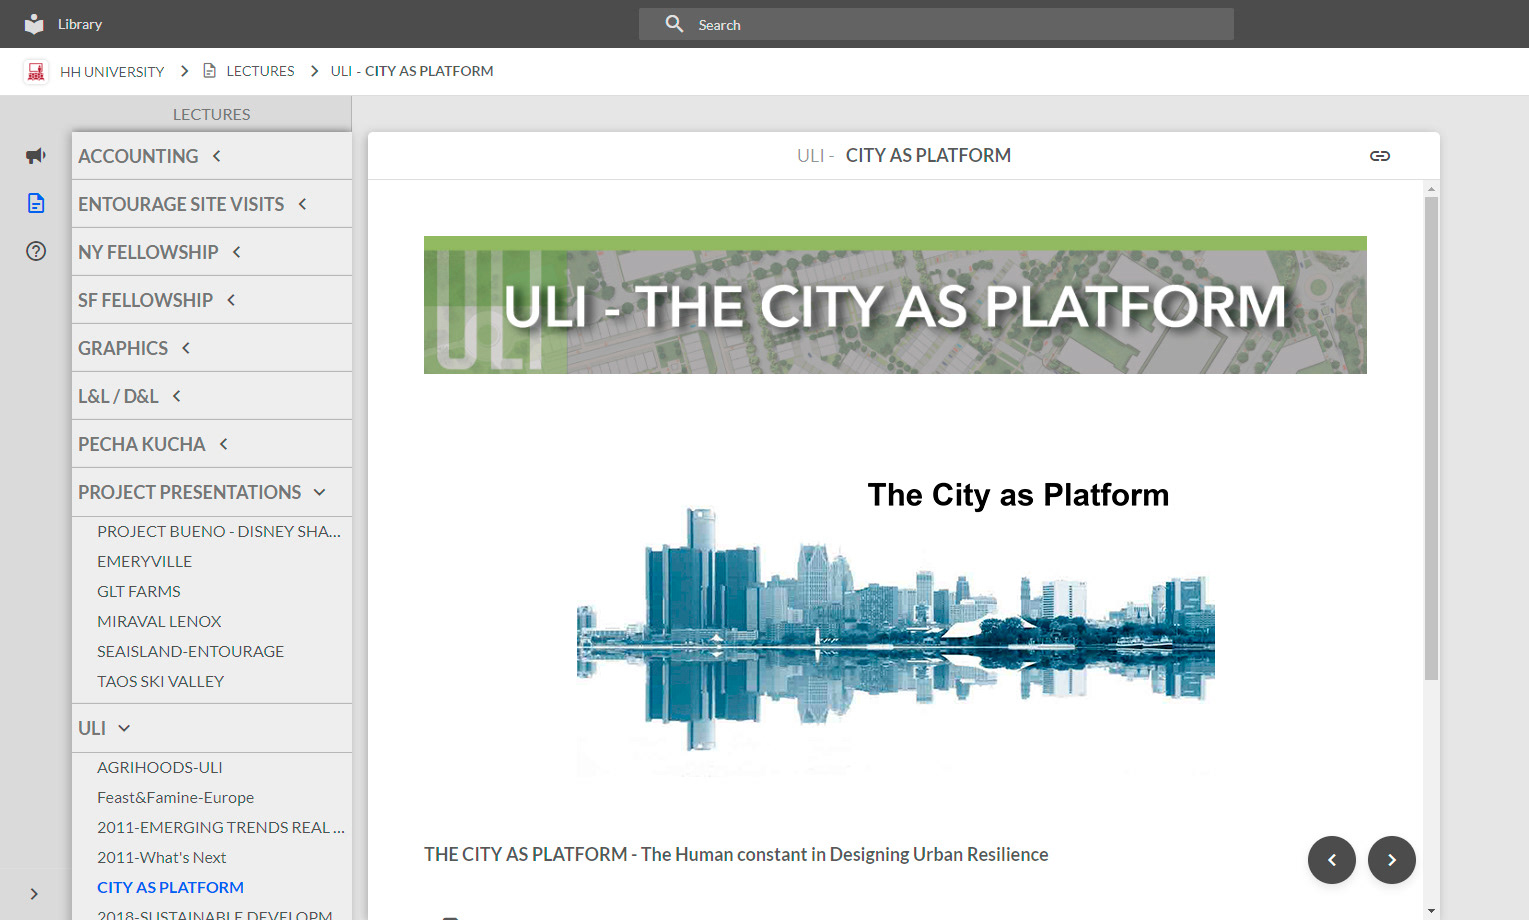Click the HH University logo icon
The image size is (1529, 920).
(x=36, y=71)
